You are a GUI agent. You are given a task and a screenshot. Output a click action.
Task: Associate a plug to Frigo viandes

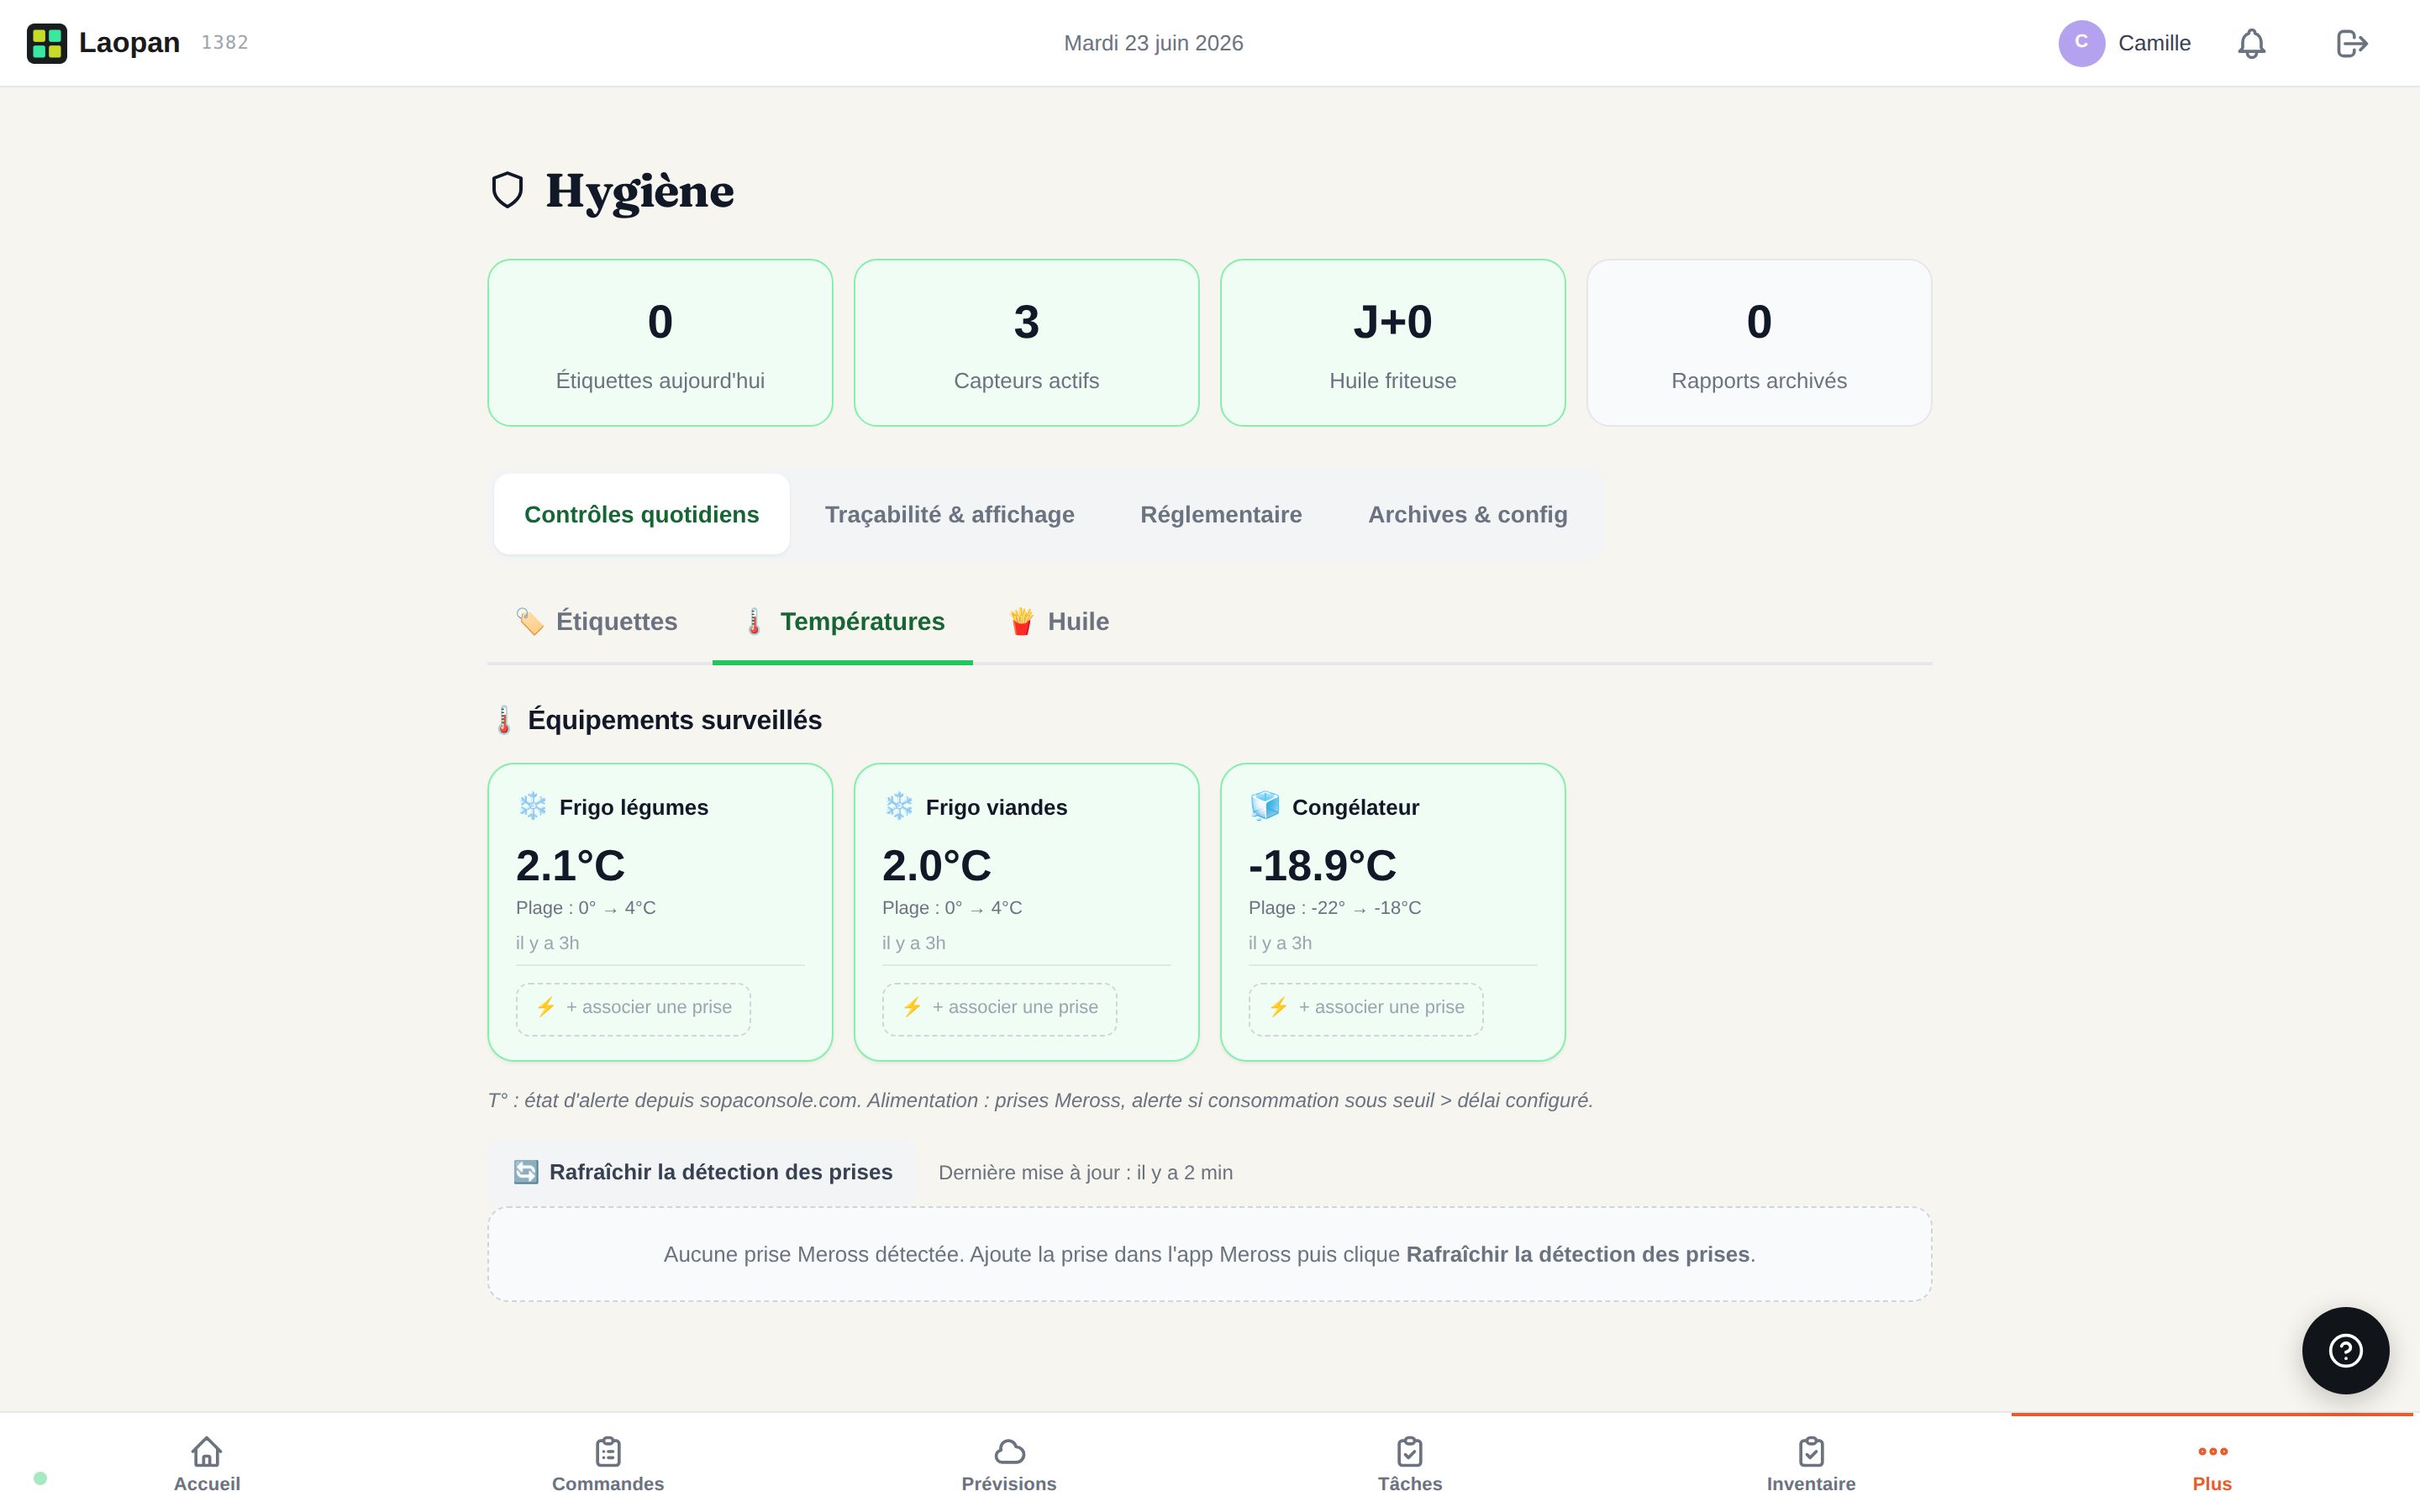[x=1000, y=1008]
